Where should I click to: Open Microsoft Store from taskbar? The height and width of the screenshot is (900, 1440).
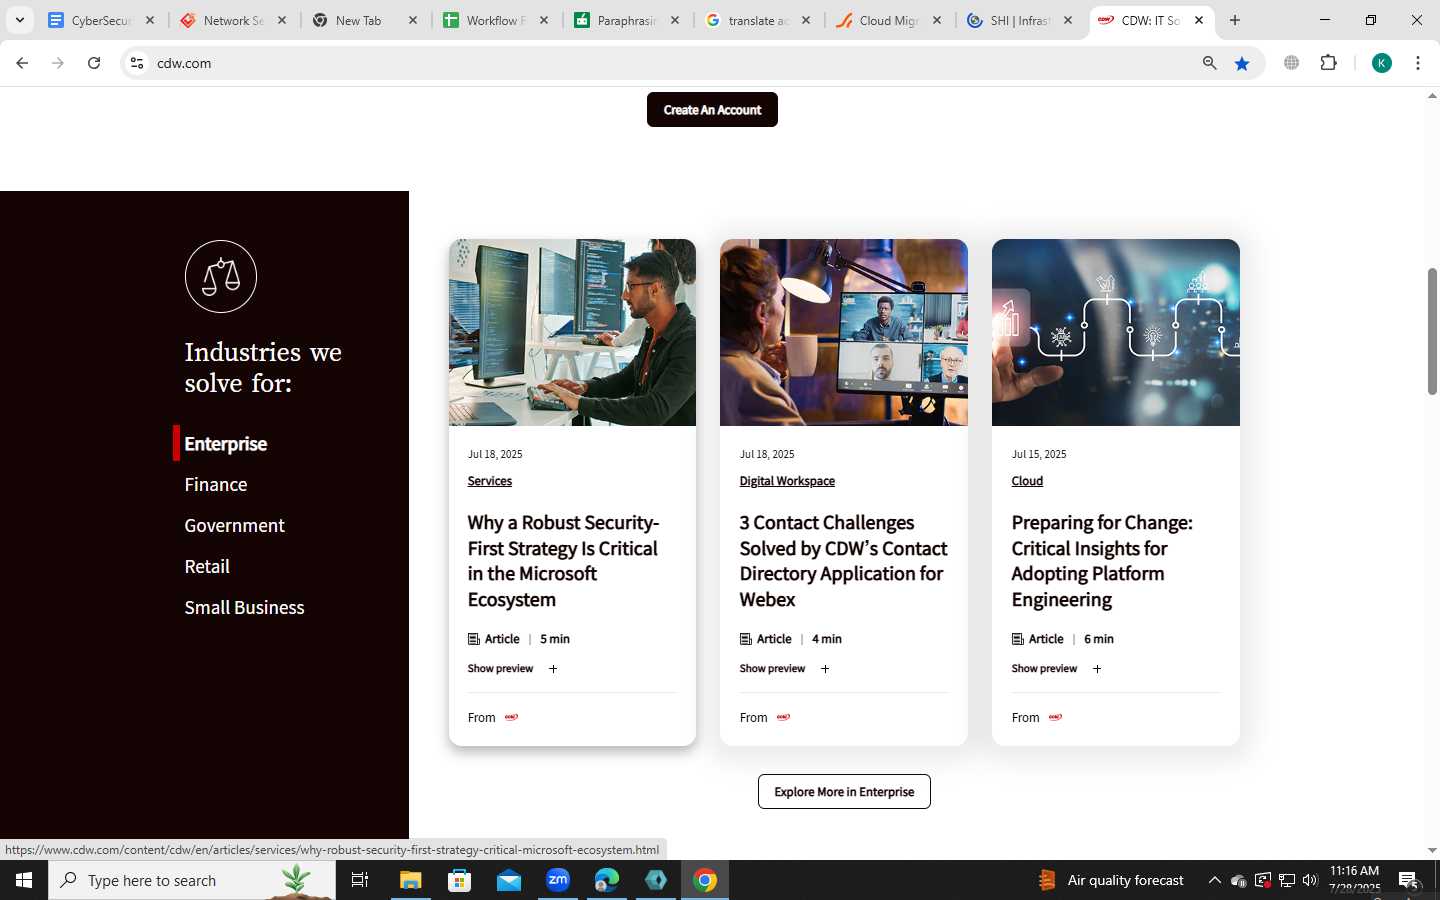[x=460, y=880]
